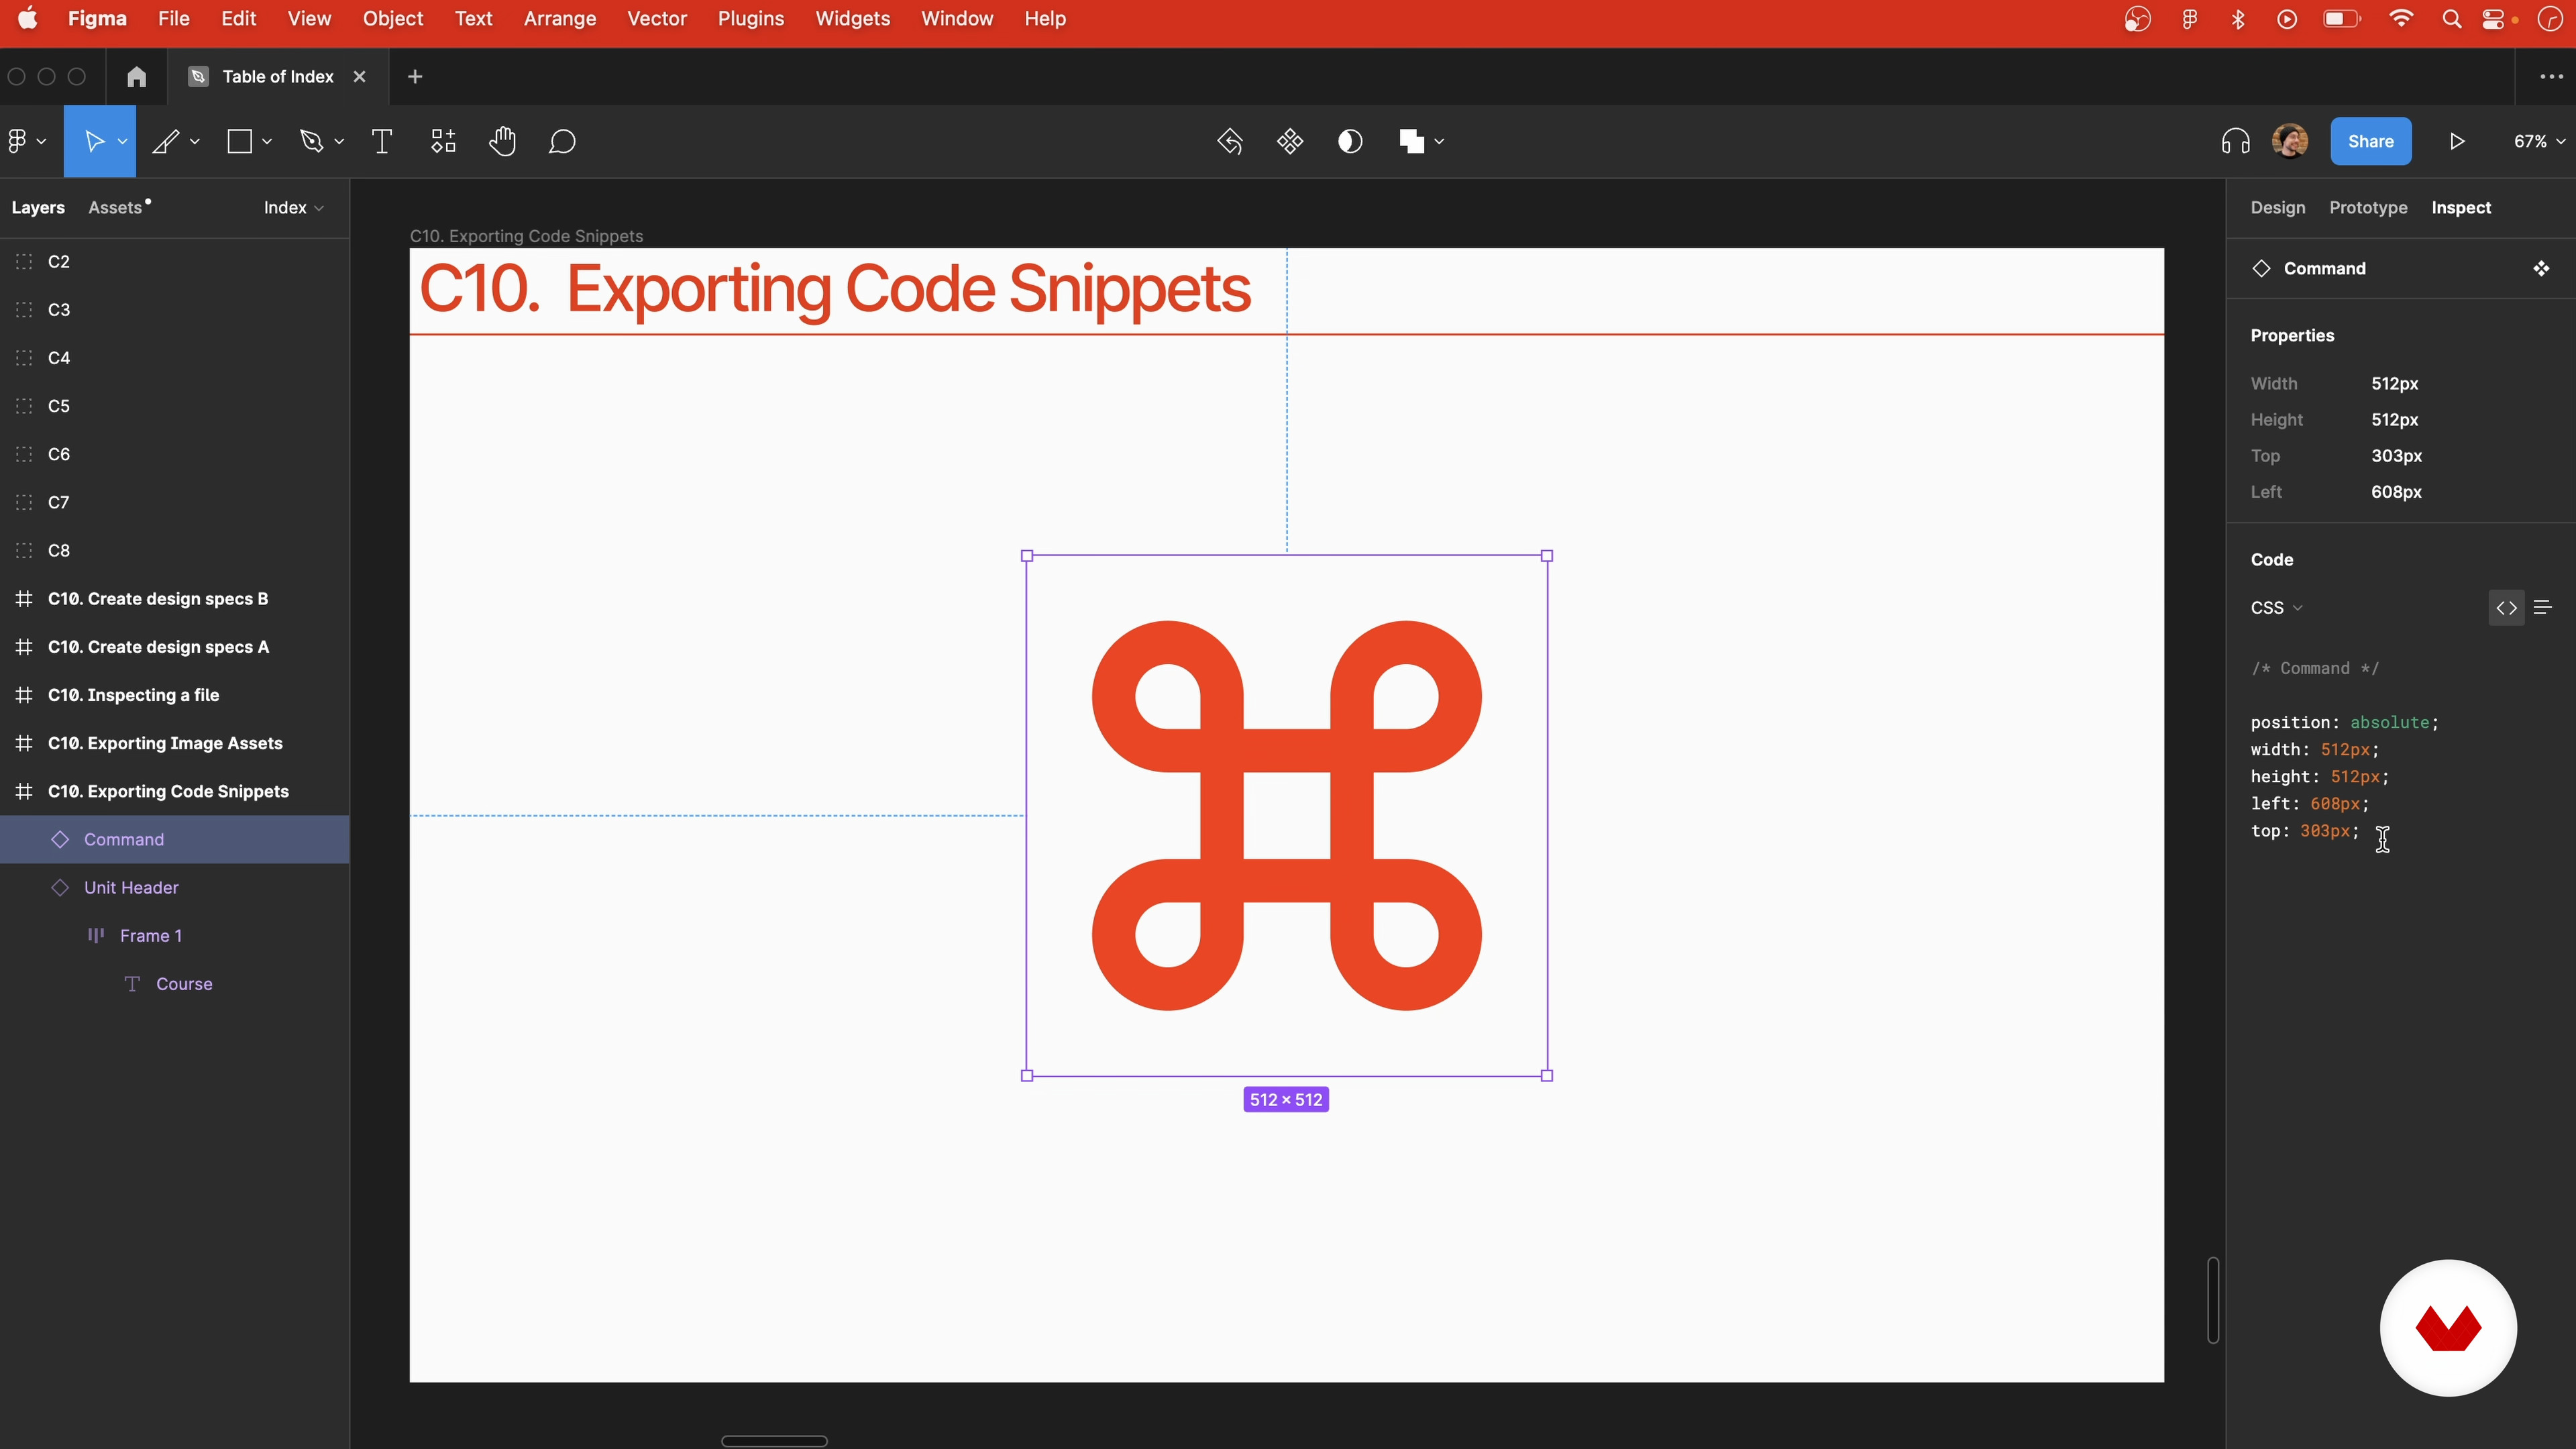Click component icon beside Command in Inspect
Viewport: 2576px width, 1449px height.
click(x=2541, y=268)
